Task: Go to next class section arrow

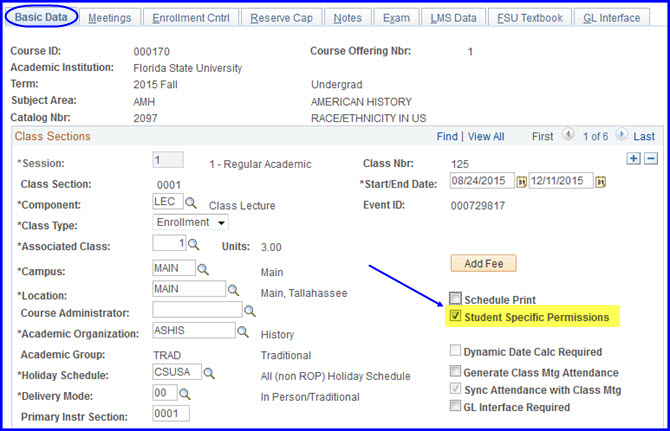Action: click(621, 135)
